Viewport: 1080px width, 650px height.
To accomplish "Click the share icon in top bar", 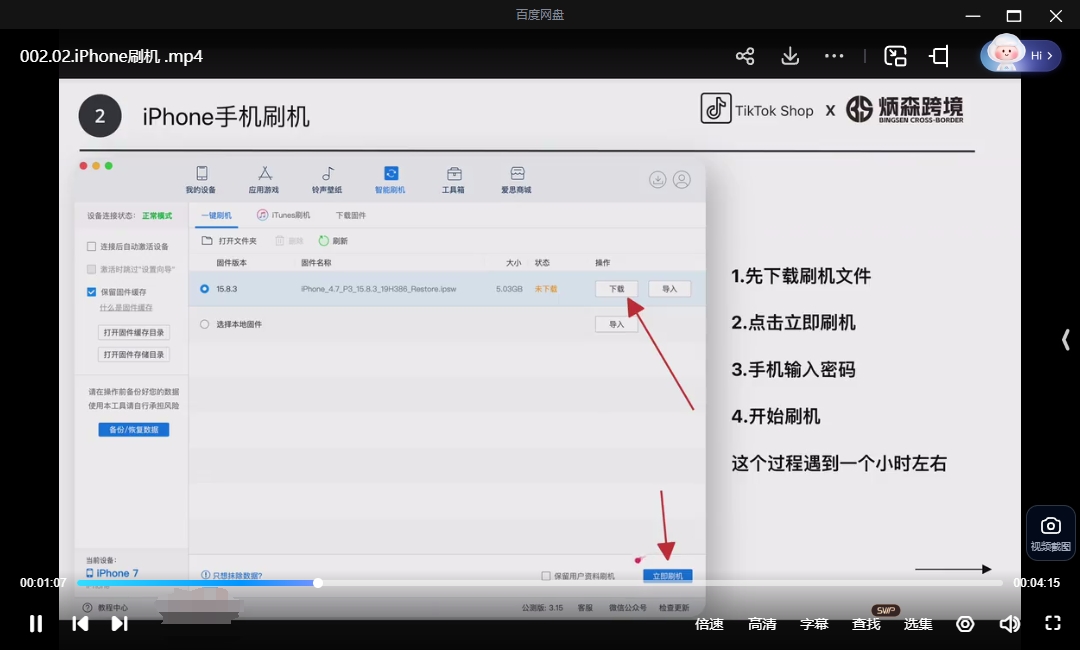I will (745, 56).
